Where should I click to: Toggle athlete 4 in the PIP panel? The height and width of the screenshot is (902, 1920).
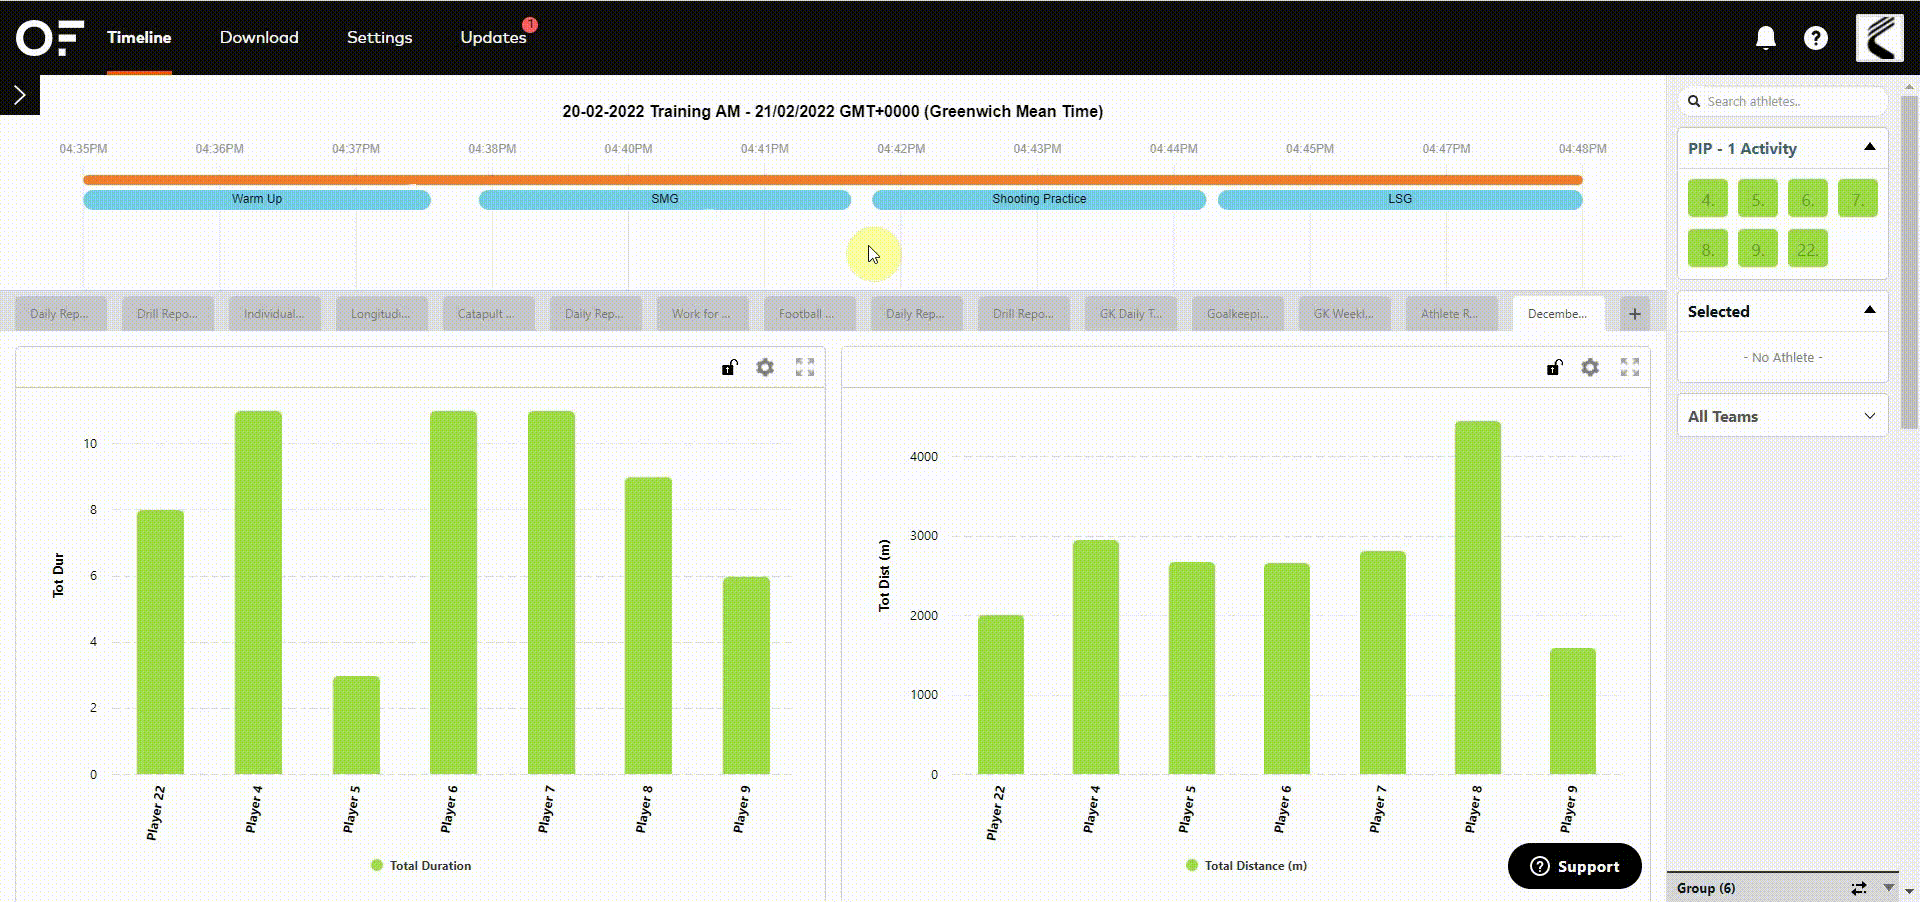1707,198
